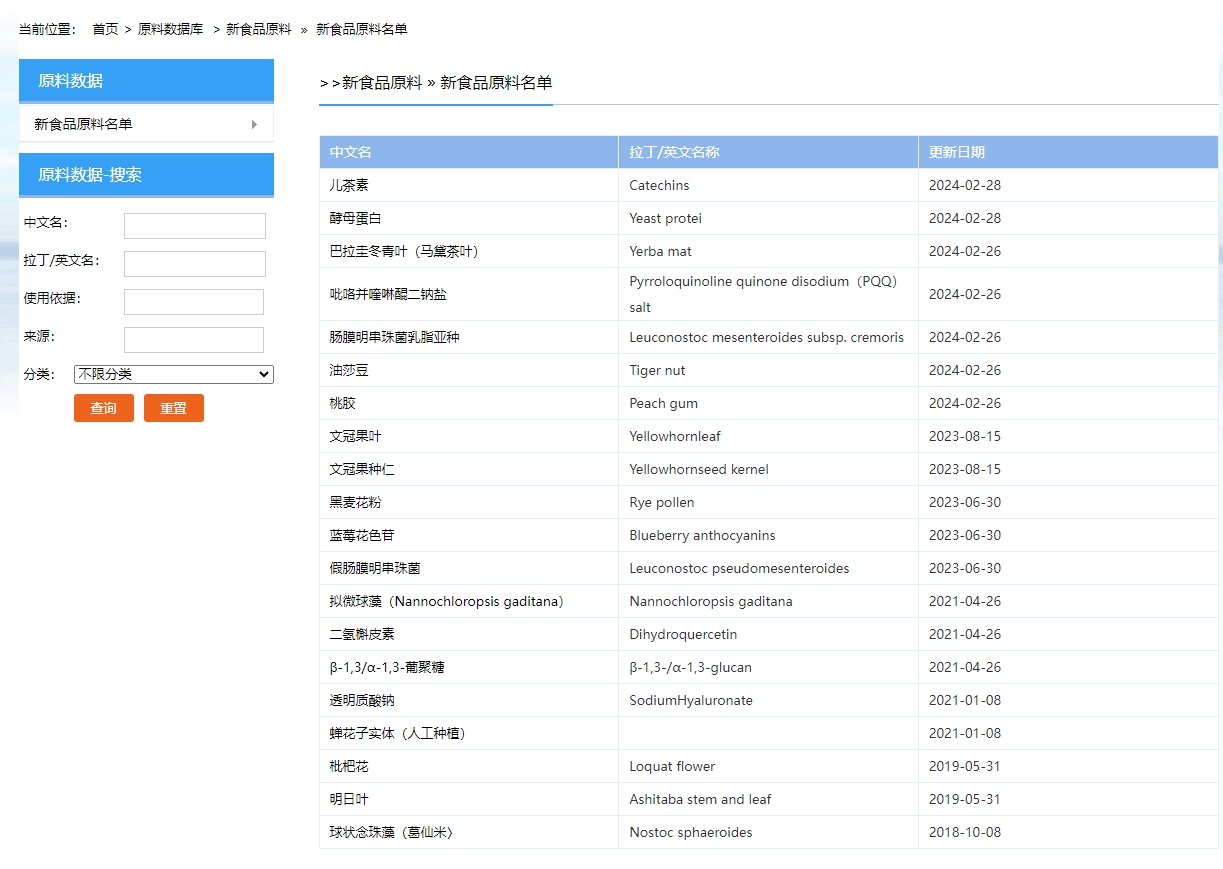
Task: Focus the 拉丁/英文名 text box
Action: click(x=194, y=263)
